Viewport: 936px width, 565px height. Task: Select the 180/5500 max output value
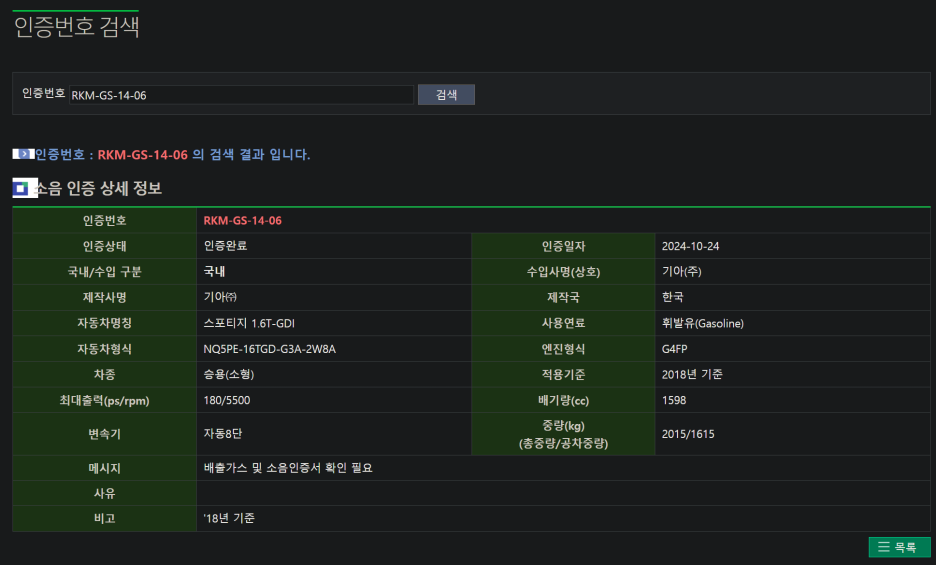[x=227, y=400]
